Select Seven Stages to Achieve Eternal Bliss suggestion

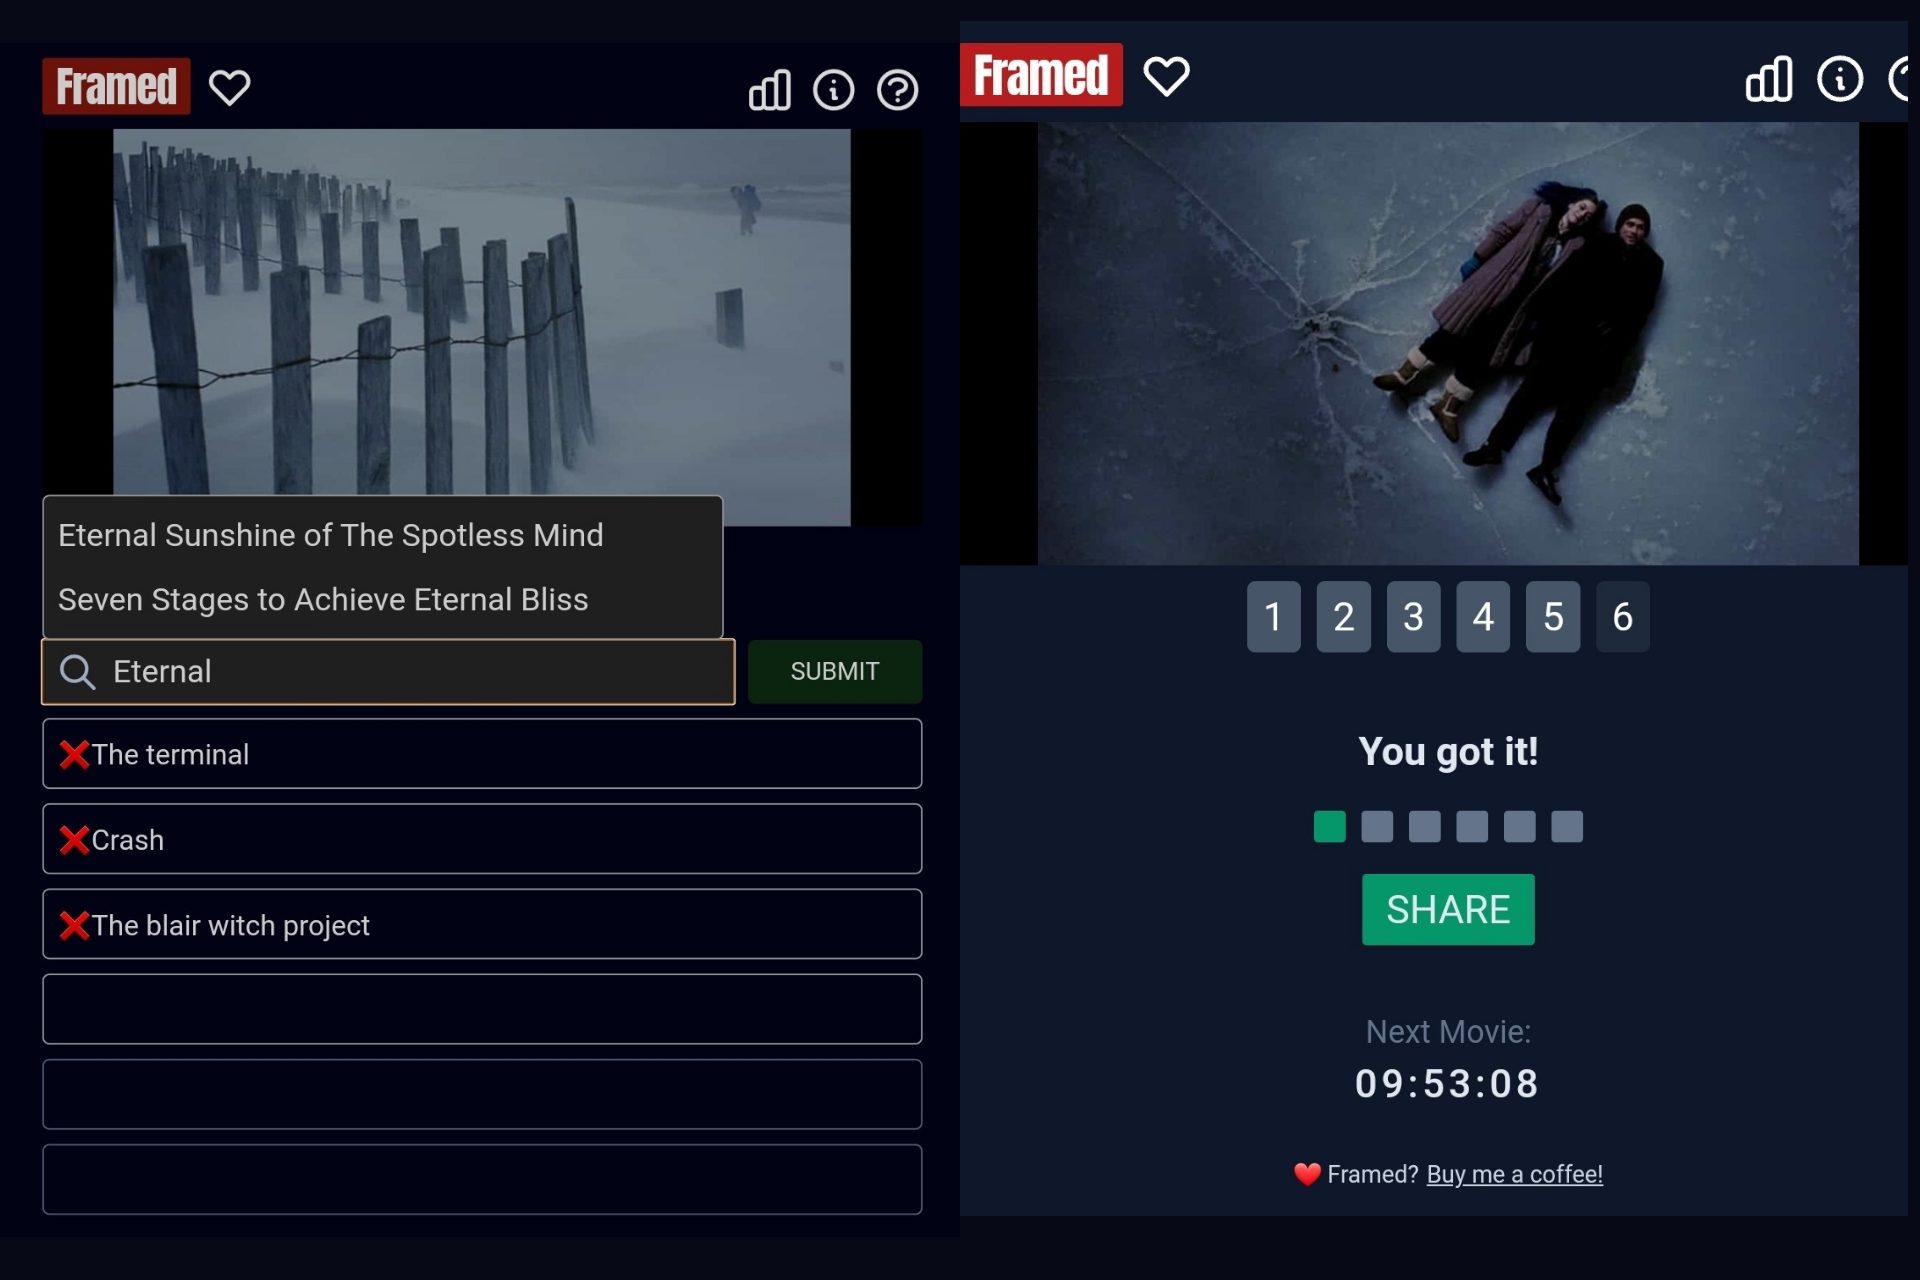(x=382, y=599)
